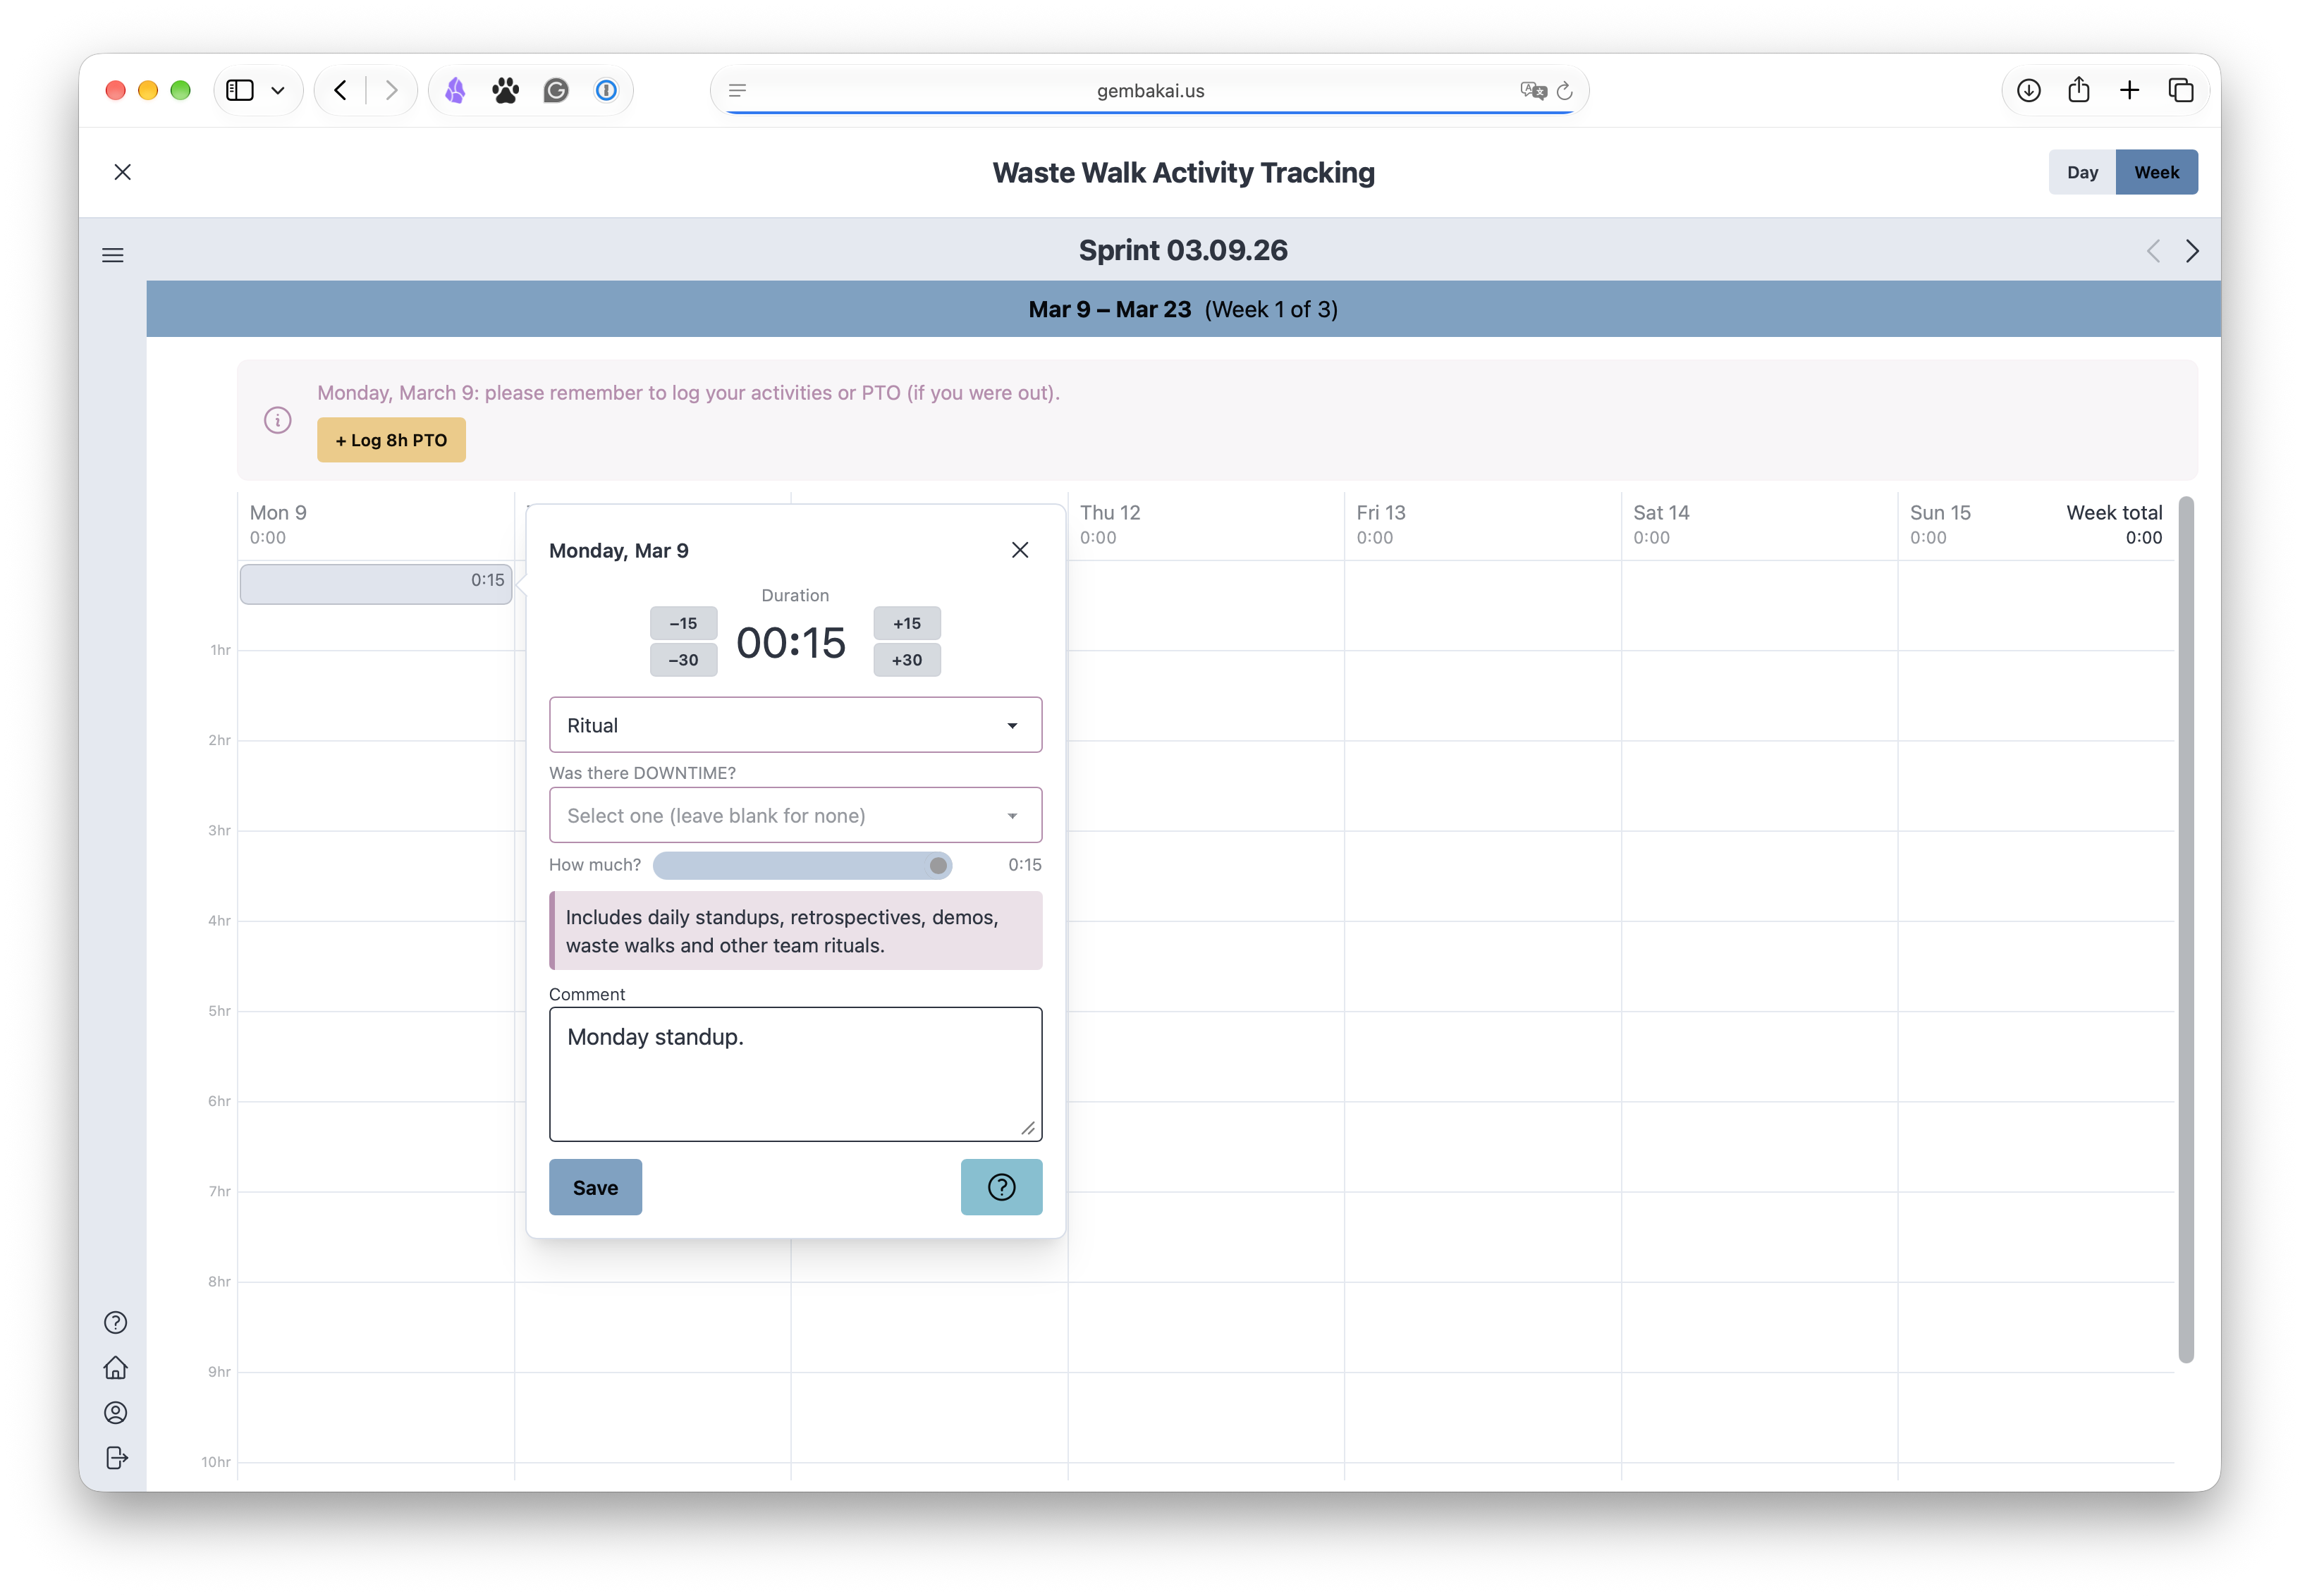Open the downtime selection dropdown
Screen dimensions: 2300x1596
795,815
